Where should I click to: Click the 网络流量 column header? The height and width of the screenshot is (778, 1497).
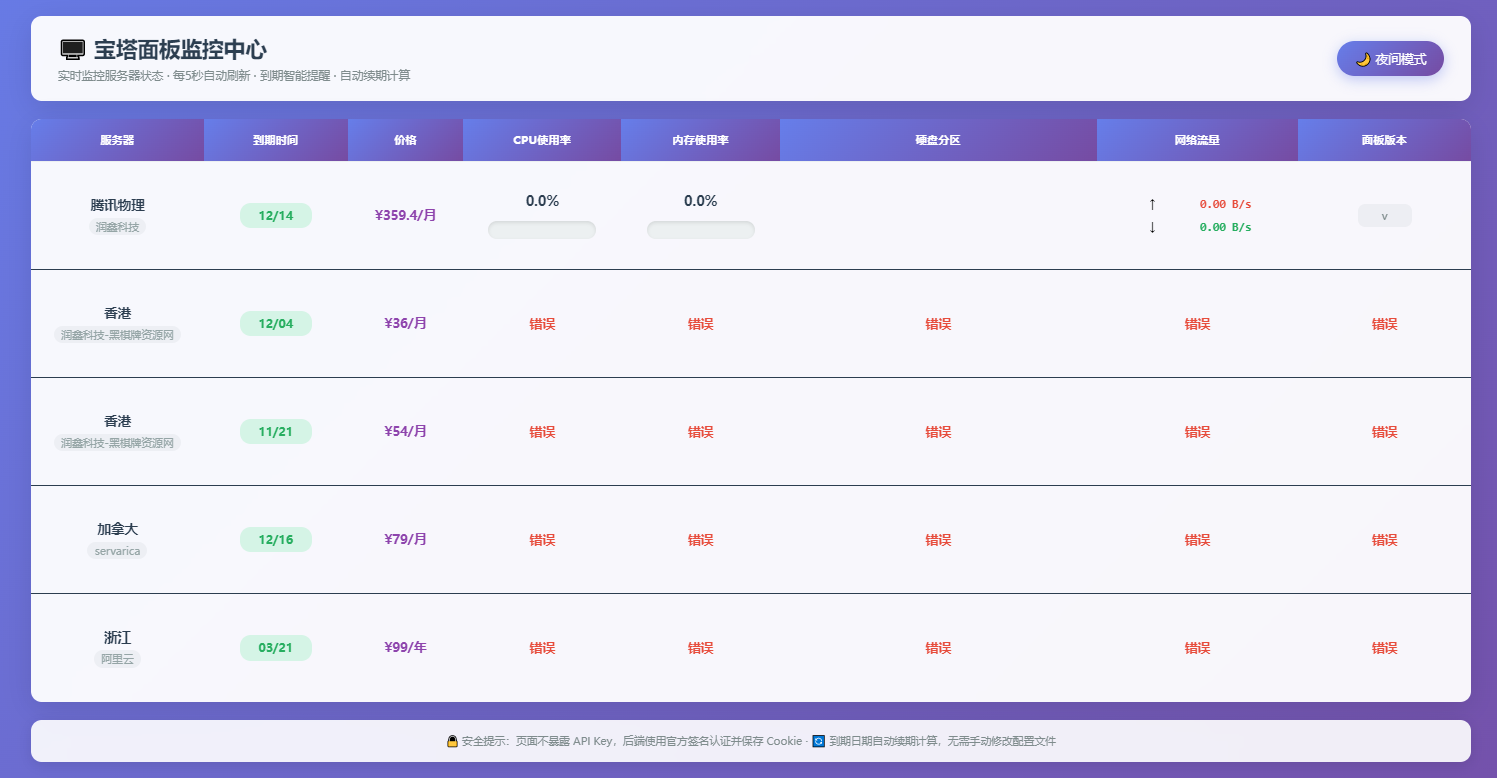tap(1196, 140)
